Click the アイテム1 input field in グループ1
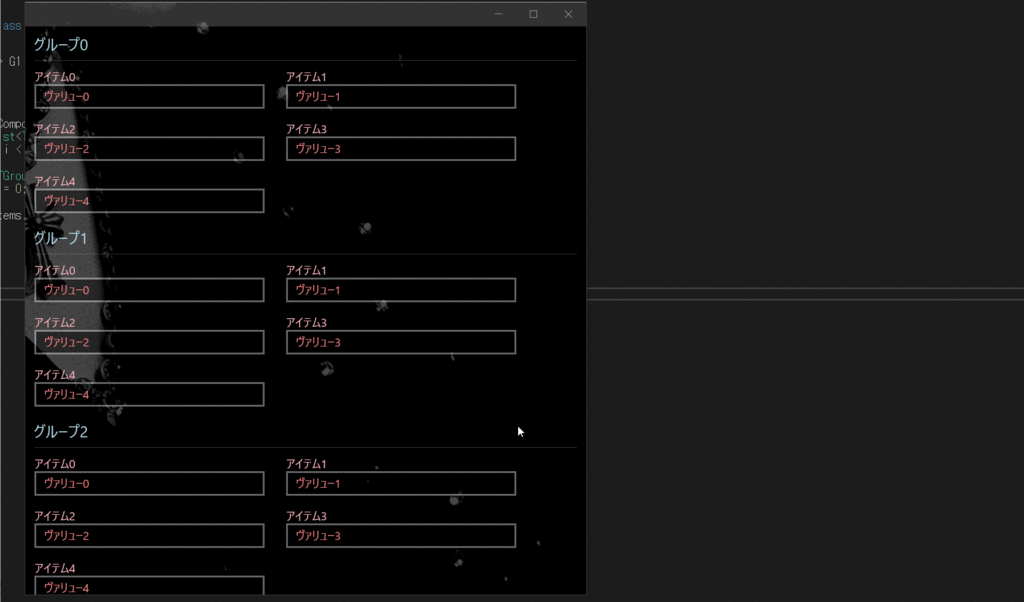This screenshot has height=602, width=1024. [401, 290]
